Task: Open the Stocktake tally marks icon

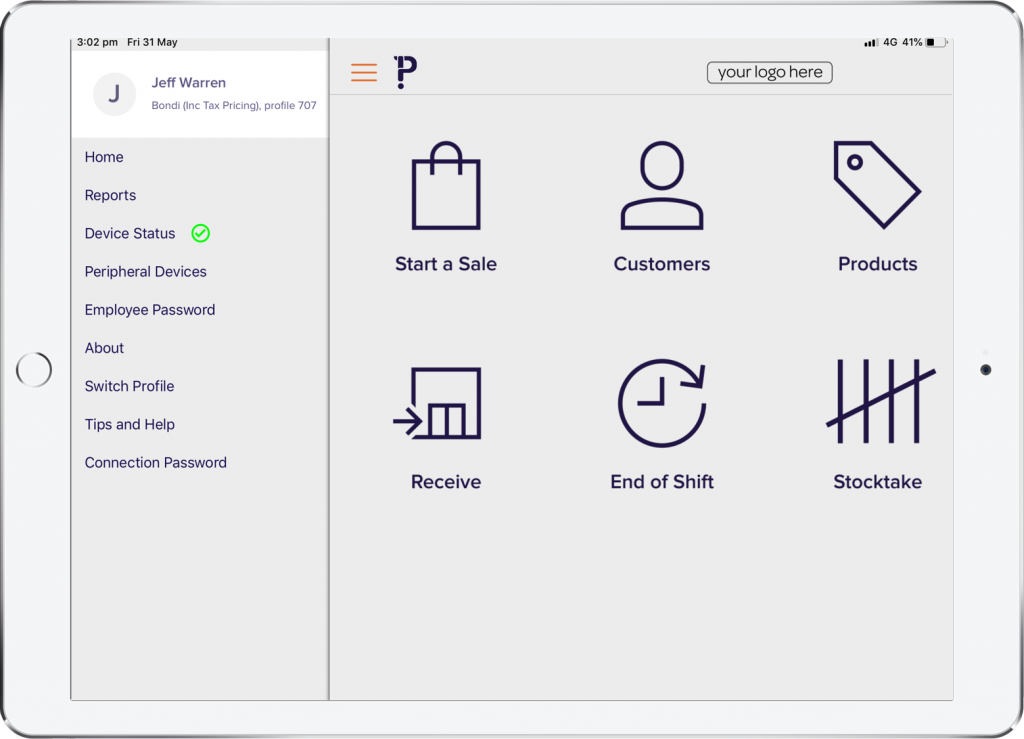Action: pos(881,401)
